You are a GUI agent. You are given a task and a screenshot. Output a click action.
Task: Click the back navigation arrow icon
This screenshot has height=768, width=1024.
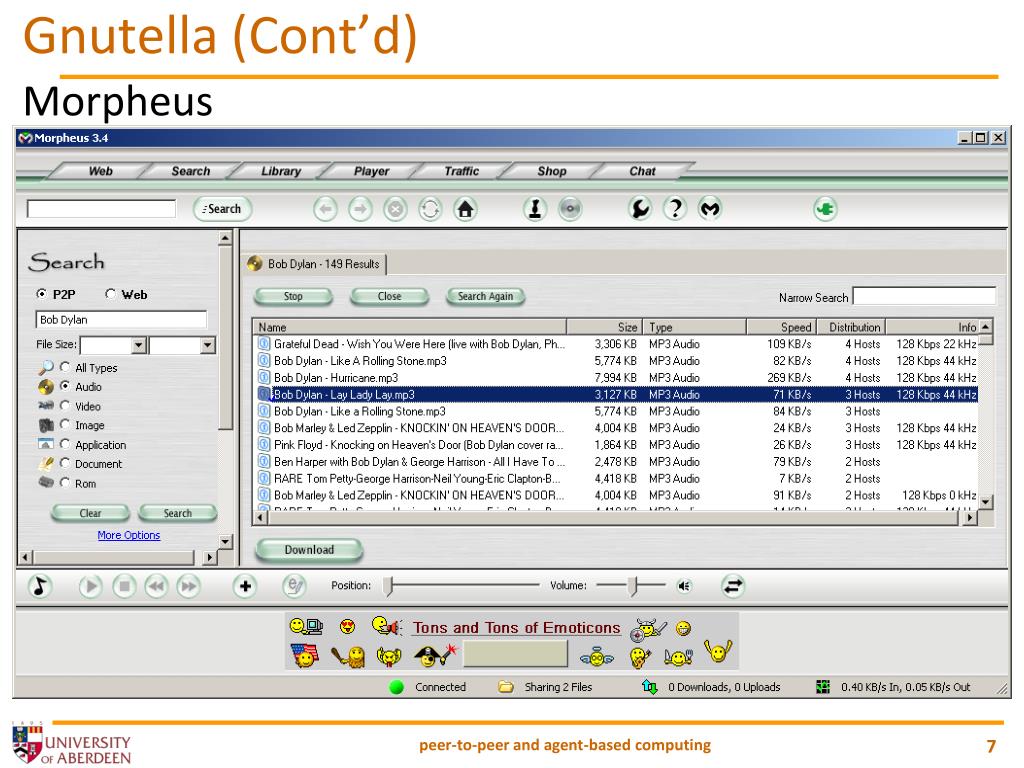(x=326, y=210)
